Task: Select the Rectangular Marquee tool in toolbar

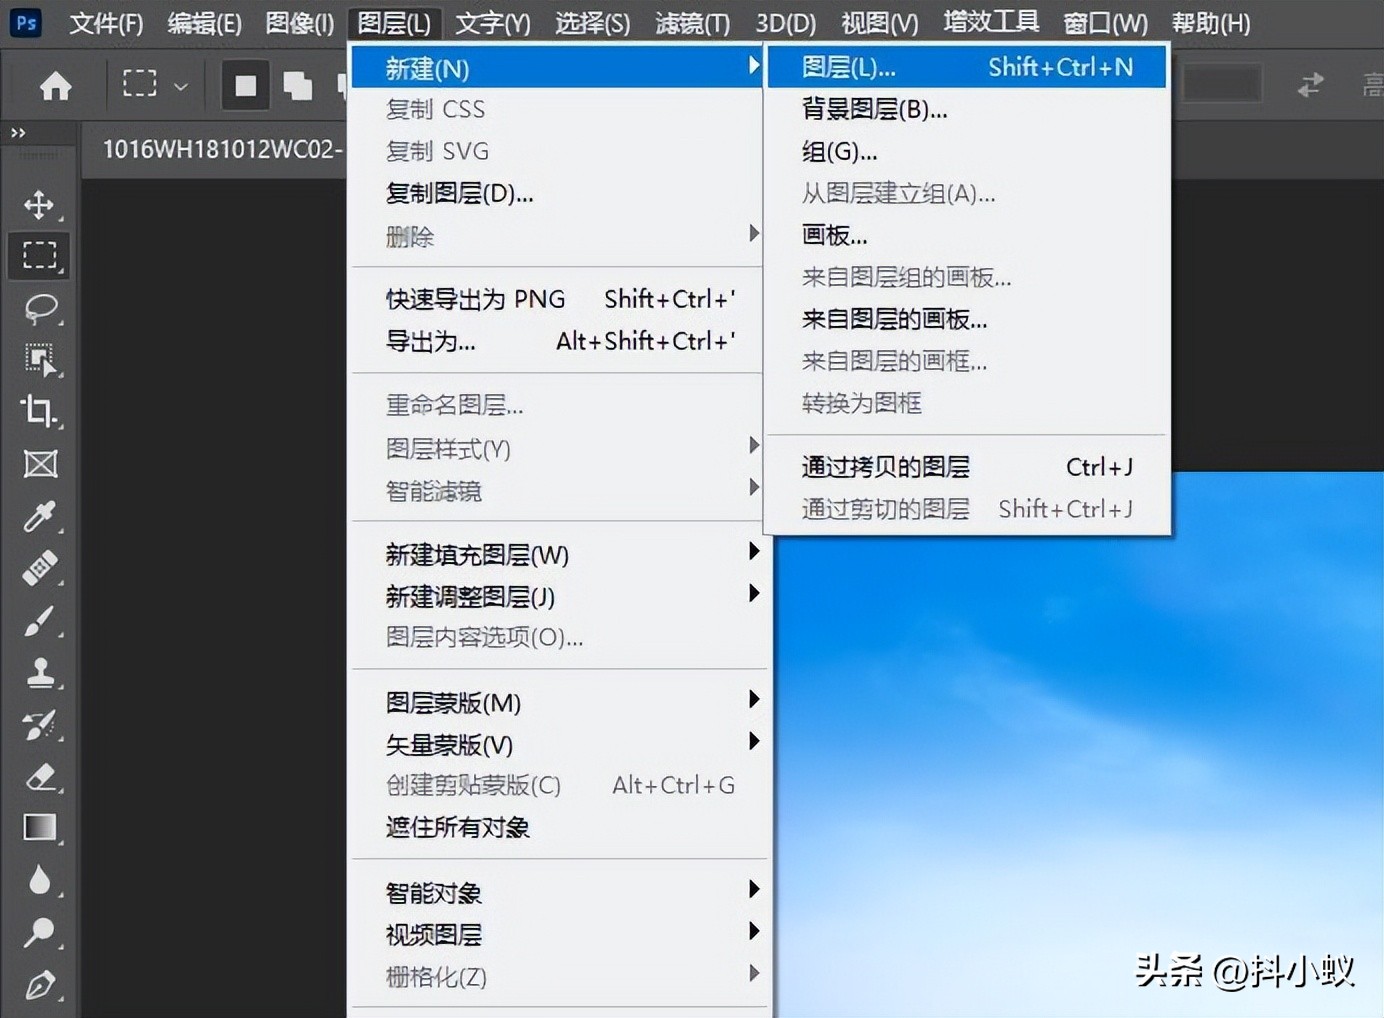Action: click(x=39, y=255)
